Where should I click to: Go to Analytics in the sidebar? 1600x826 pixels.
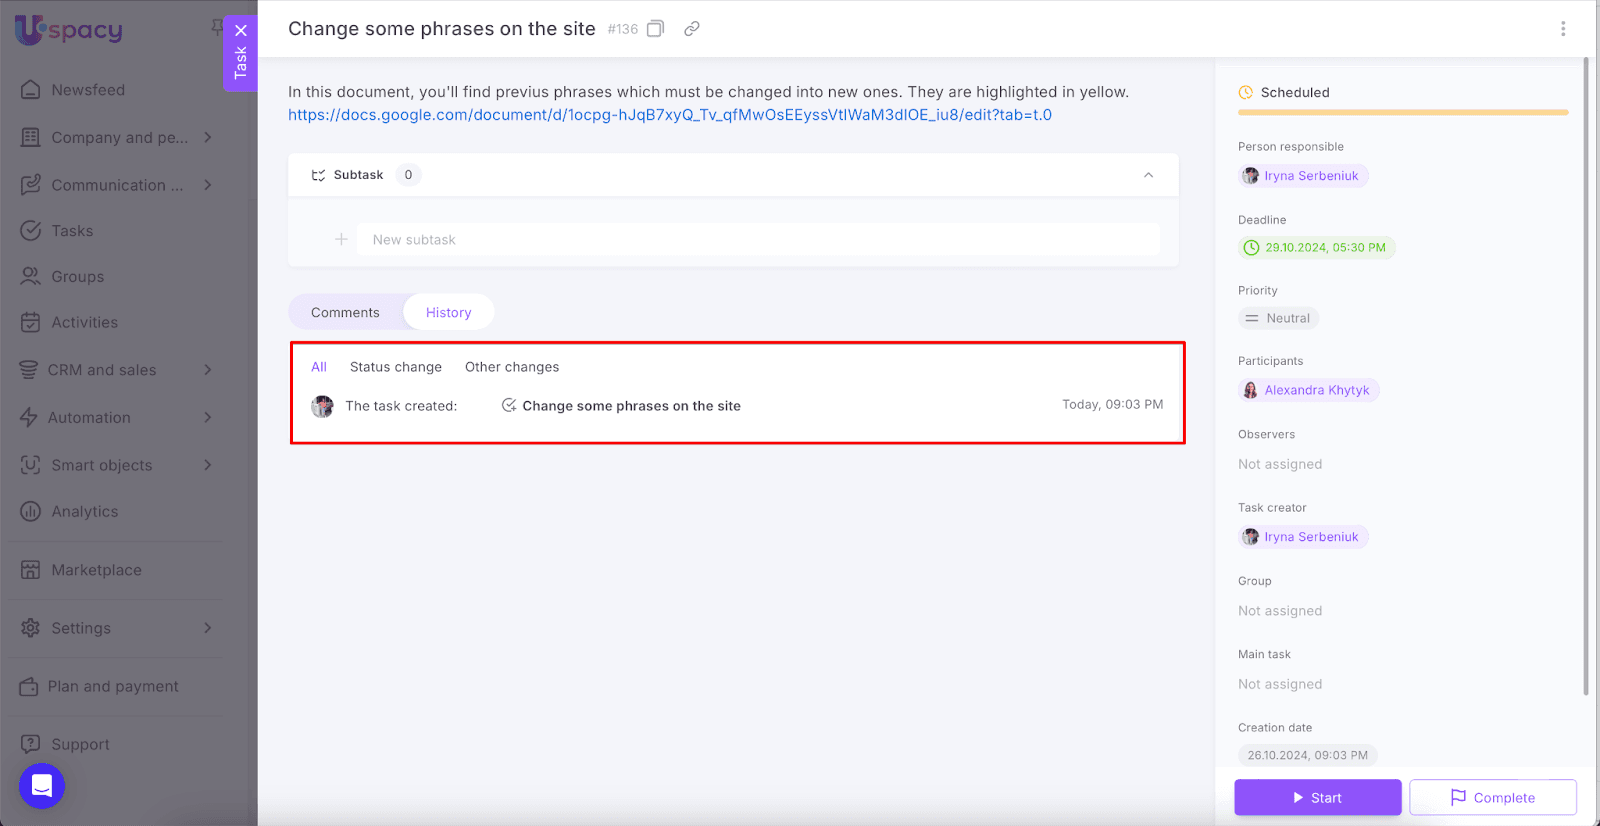coord(85,512)
